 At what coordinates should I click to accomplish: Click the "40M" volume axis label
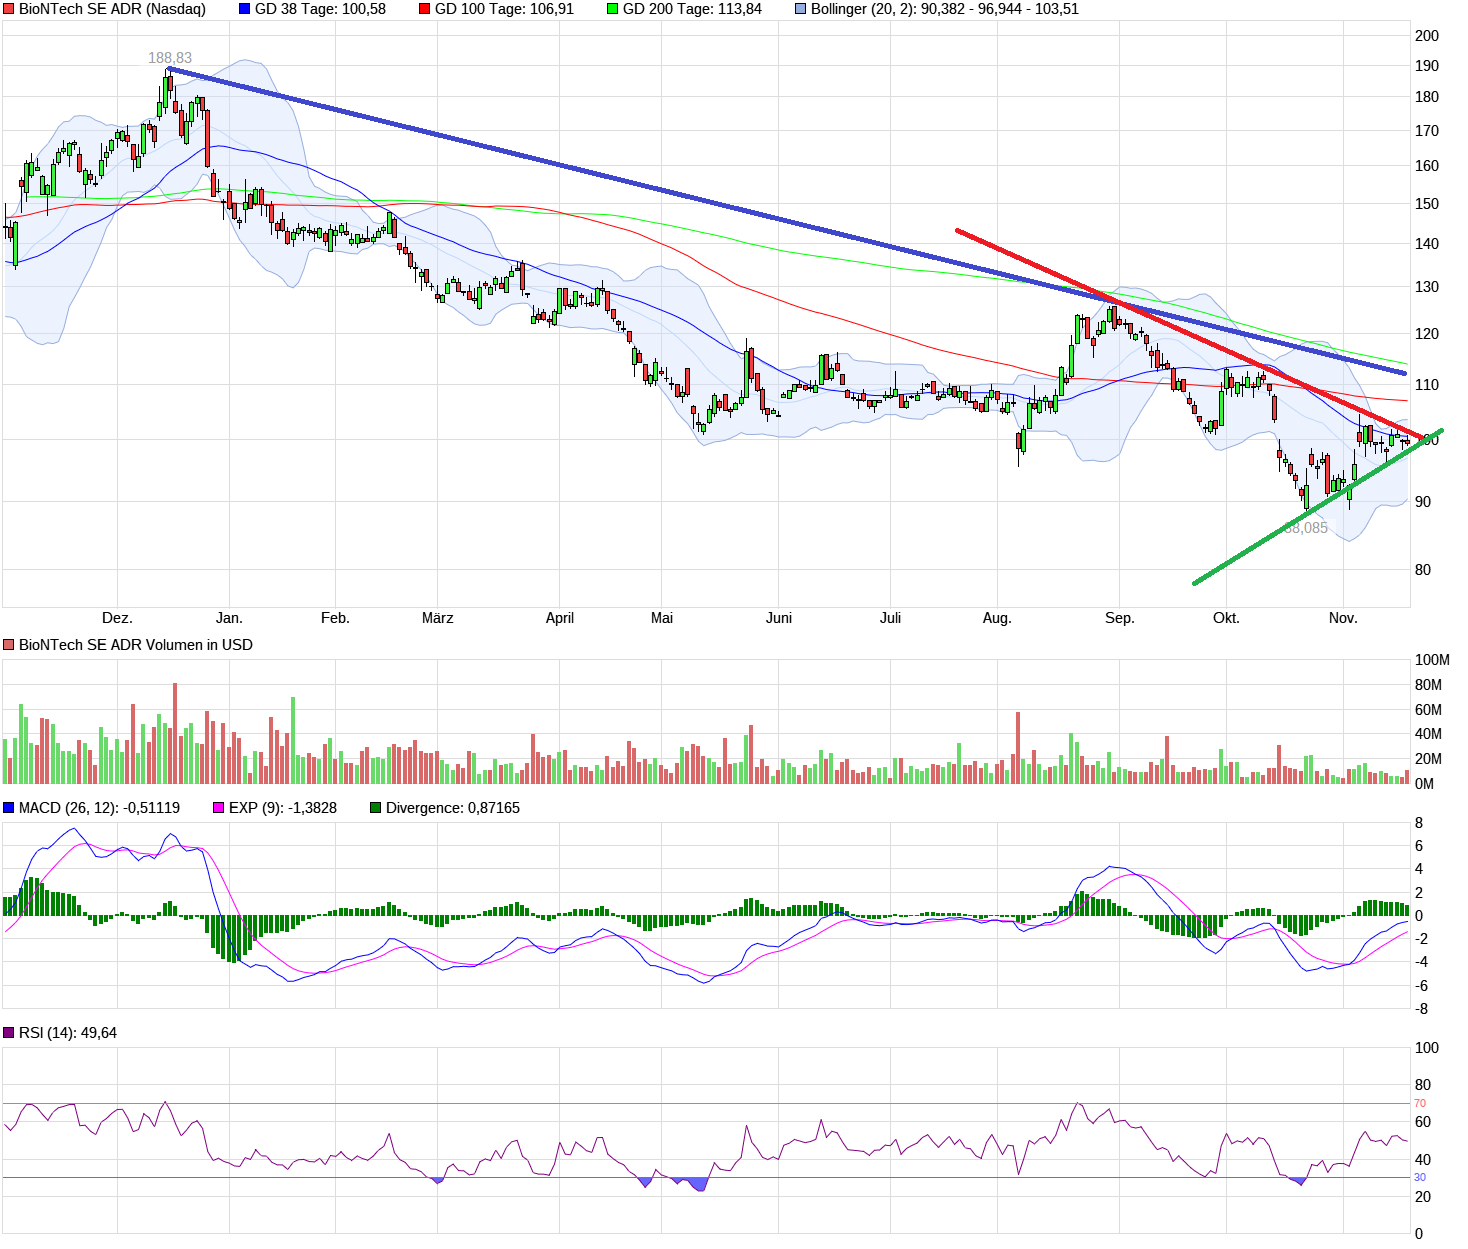coord(1428,734)
